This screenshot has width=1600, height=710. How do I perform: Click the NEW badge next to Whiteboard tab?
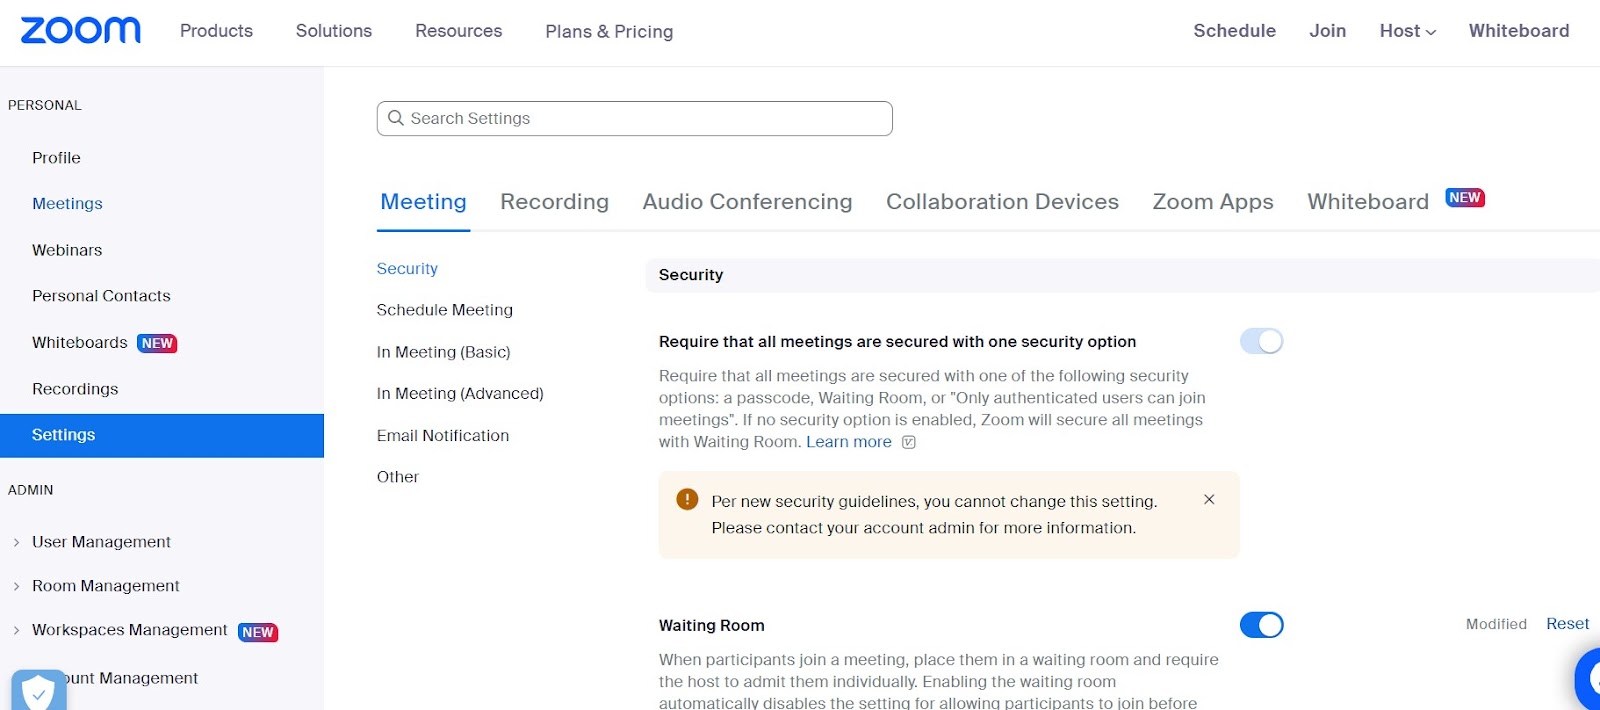1464,198
